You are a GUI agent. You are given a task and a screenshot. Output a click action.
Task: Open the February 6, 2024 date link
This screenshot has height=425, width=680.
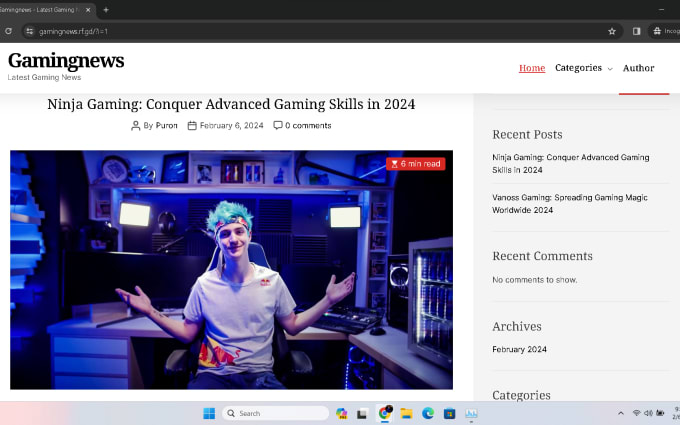pos(232,125)
